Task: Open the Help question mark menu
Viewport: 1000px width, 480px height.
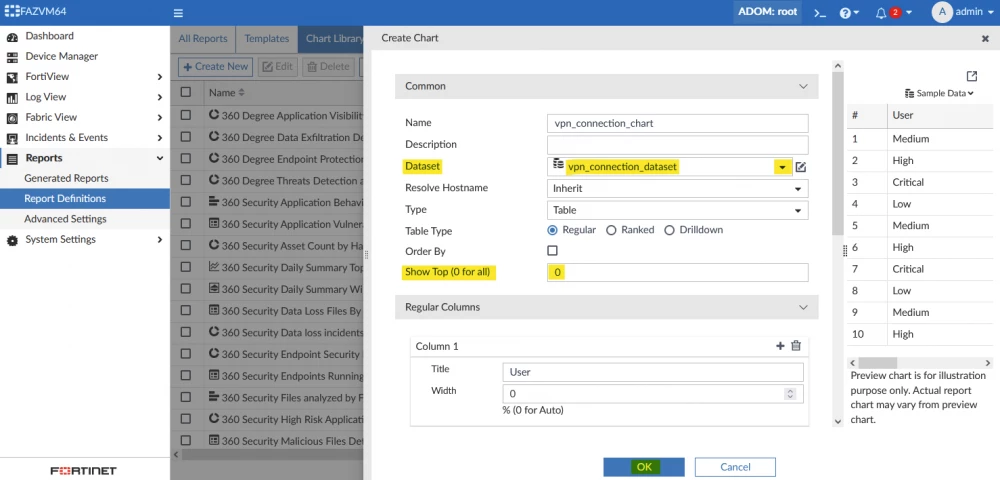Action: point(849,13)
